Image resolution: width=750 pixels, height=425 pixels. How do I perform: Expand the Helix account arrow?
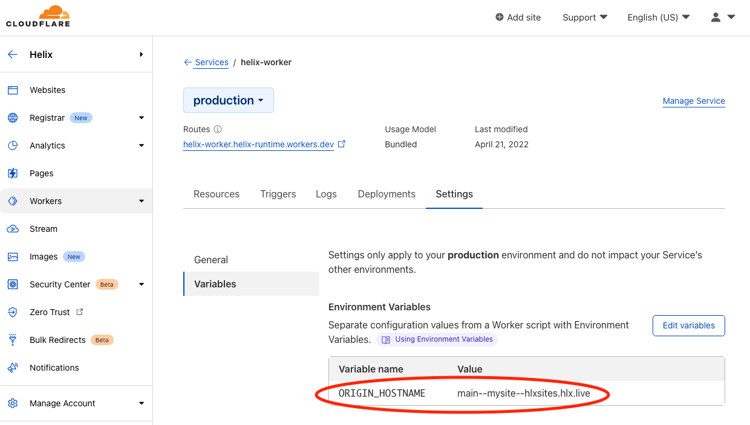[x=141, y=54]
